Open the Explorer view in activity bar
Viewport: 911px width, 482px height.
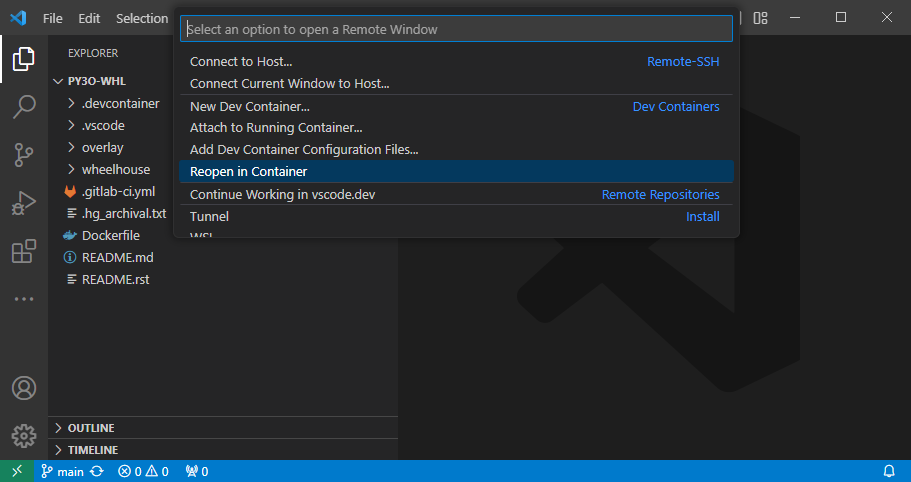[24, 59]
